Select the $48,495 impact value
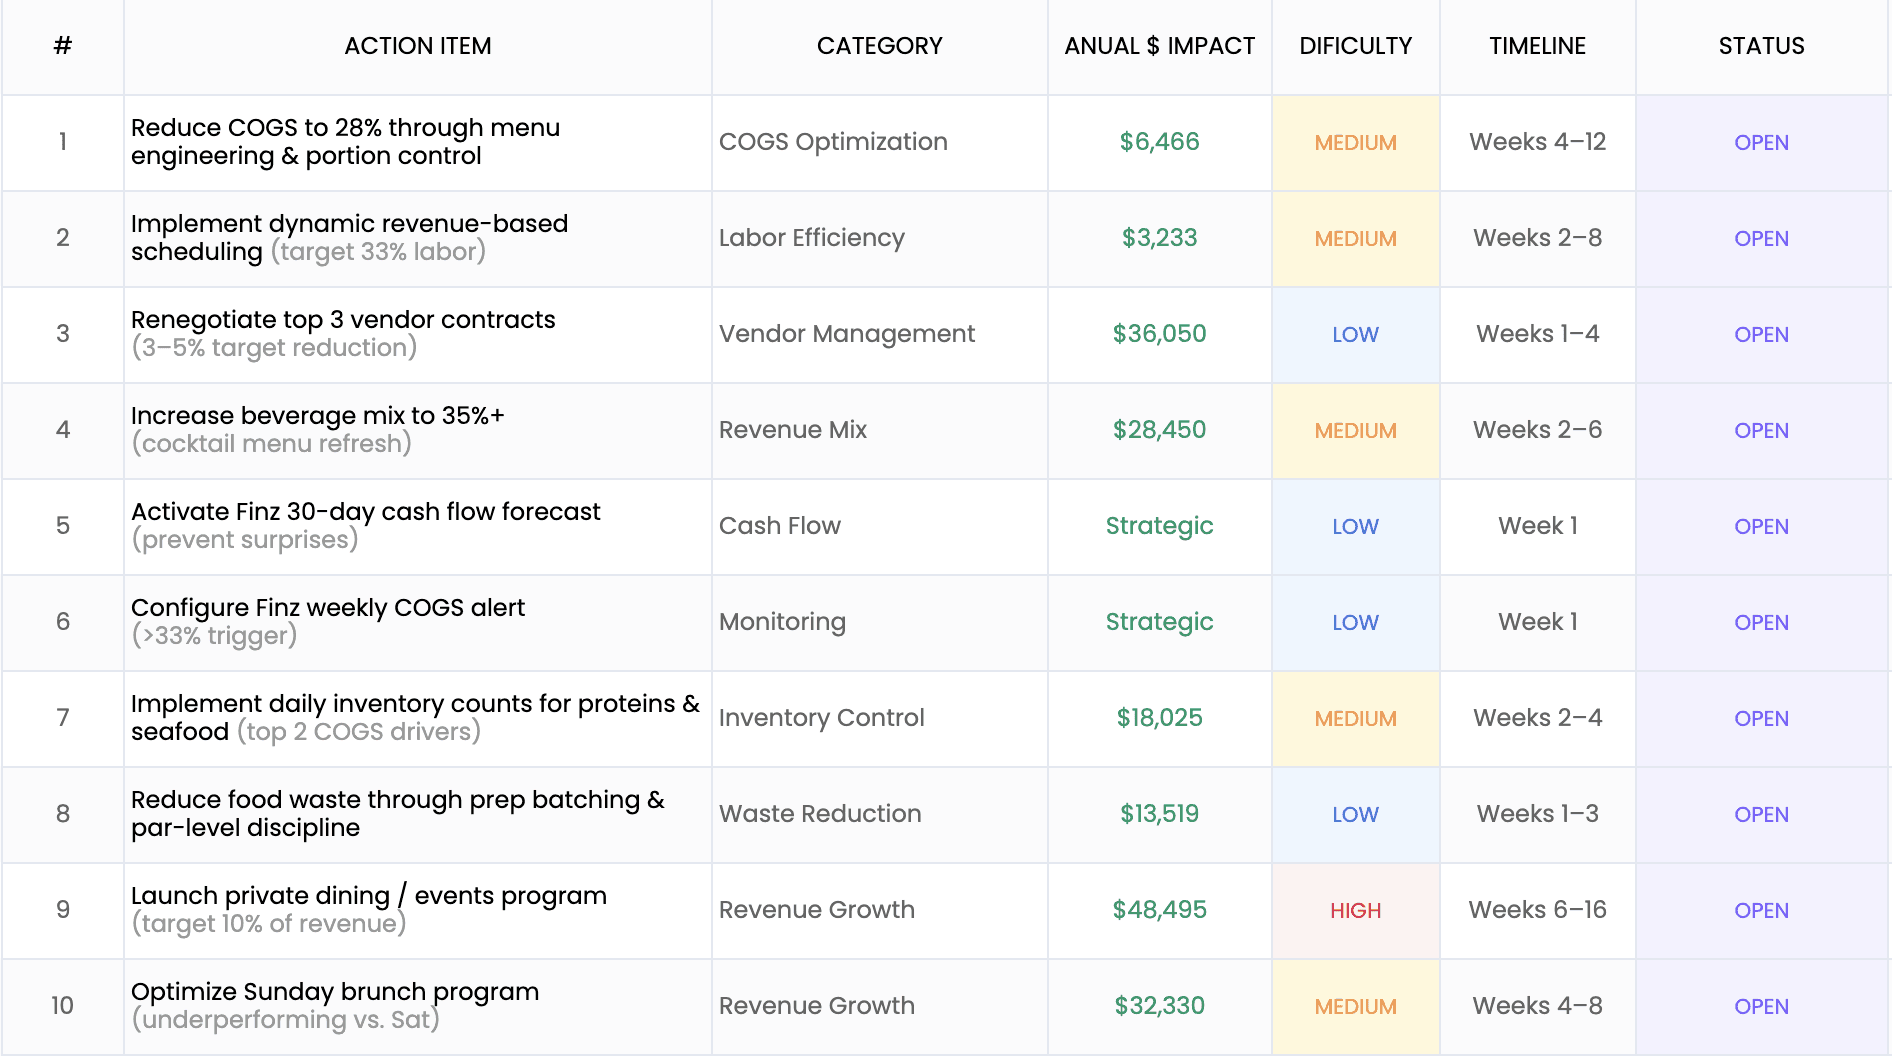 pos(1159,910)
